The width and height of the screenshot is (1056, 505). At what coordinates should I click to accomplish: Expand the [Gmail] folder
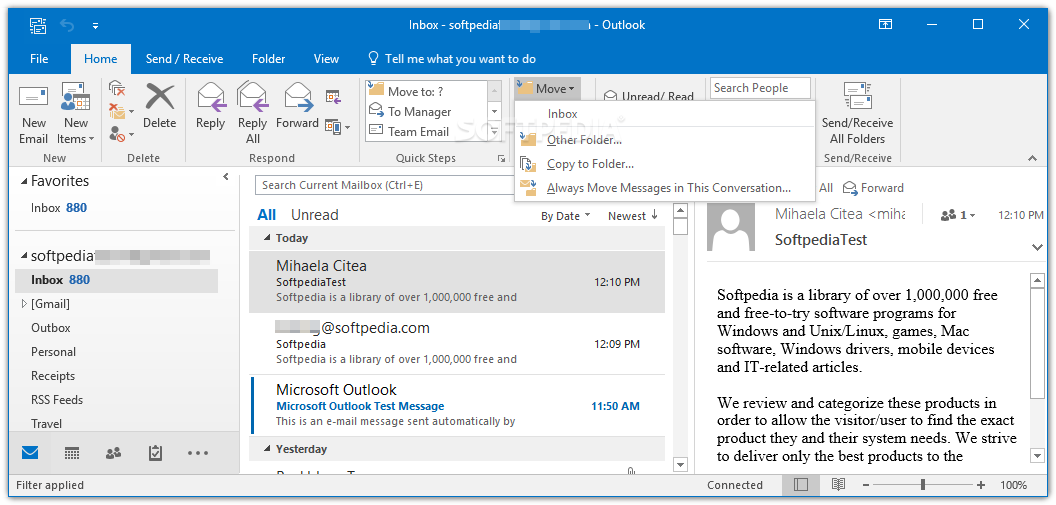(x=24, y=304)
